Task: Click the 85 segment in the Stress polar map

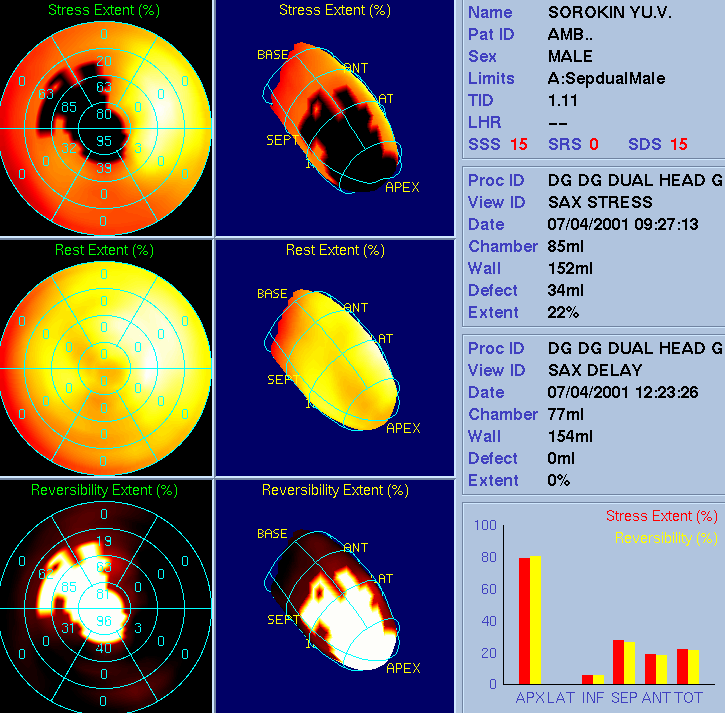Action: (69, 107)
